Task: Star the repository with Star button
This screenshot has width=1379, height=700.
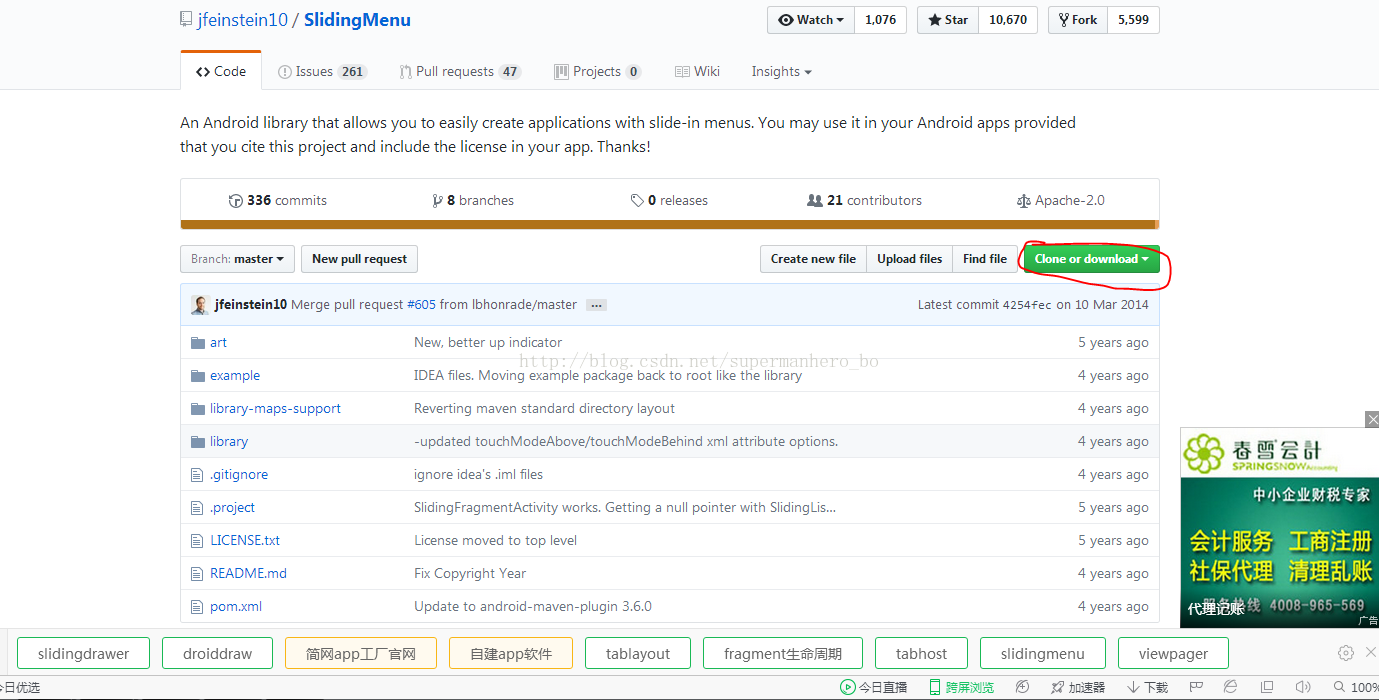Action: pos(948,20)
